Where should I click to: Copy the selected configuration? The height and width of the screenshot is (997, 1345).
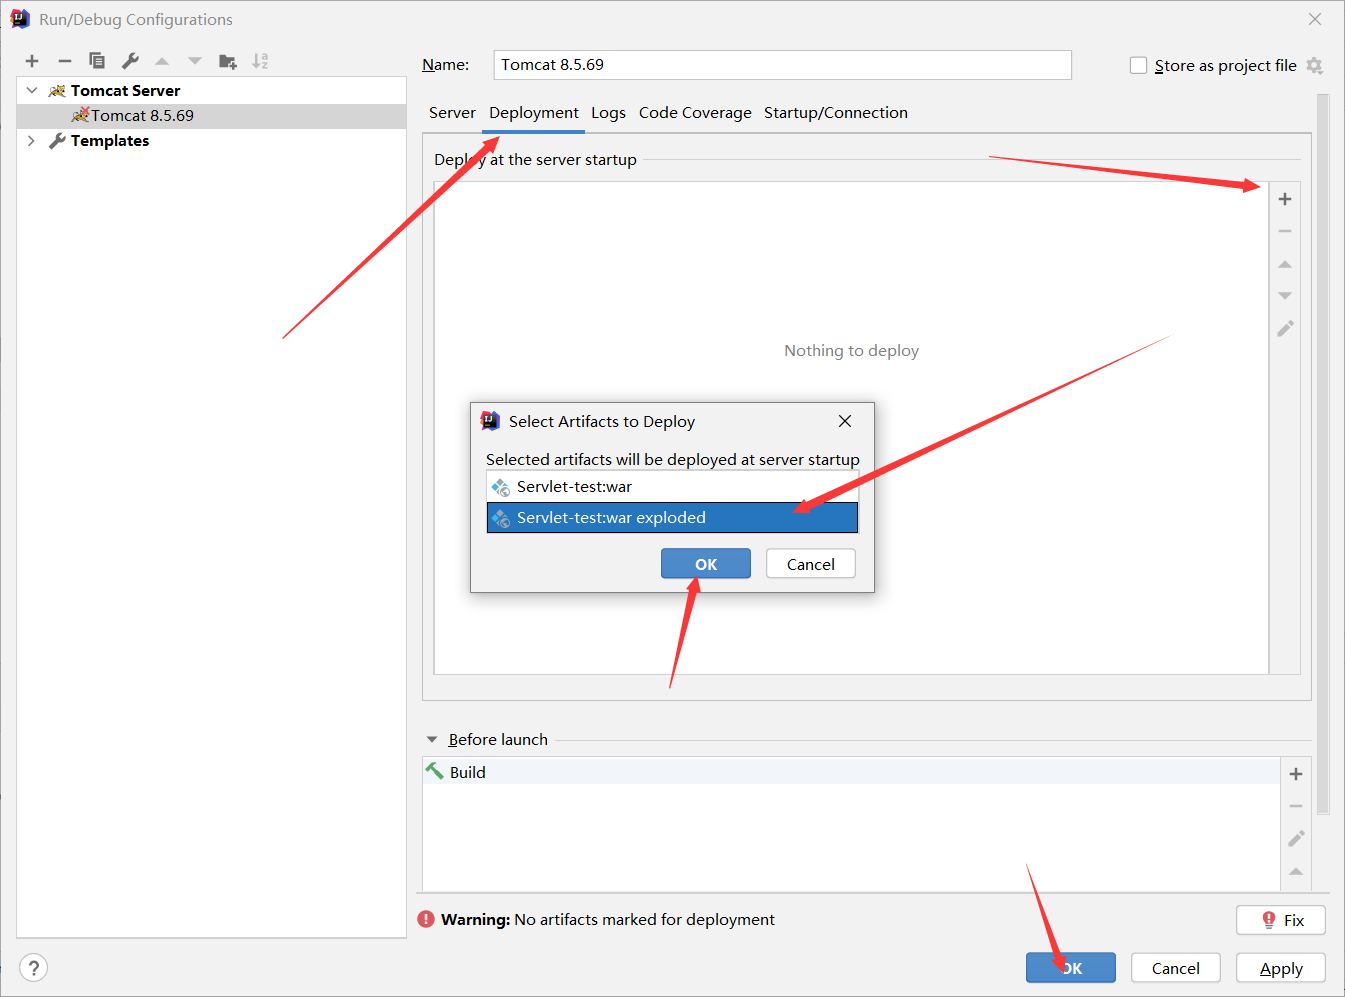click(x=97, y=61)
